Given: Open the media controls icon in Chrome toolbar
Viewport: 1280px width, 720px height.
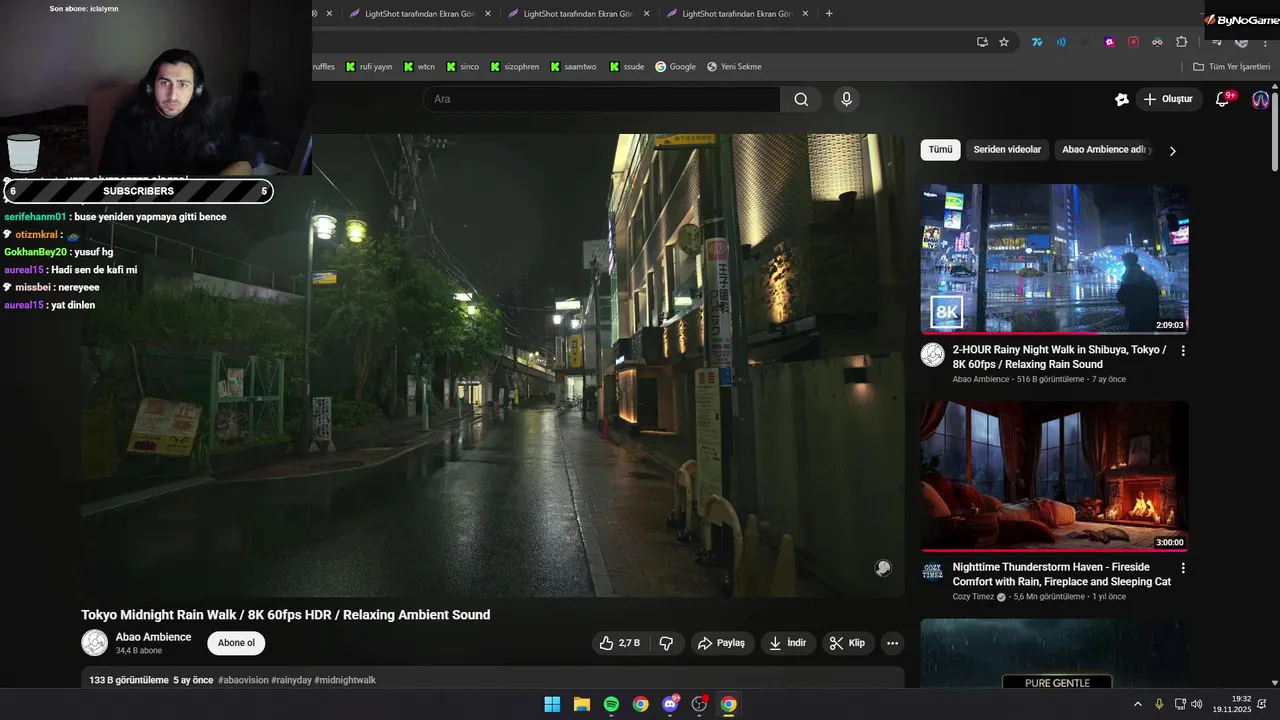Looking at the screenshot, I should click(x=1217, y=42).
